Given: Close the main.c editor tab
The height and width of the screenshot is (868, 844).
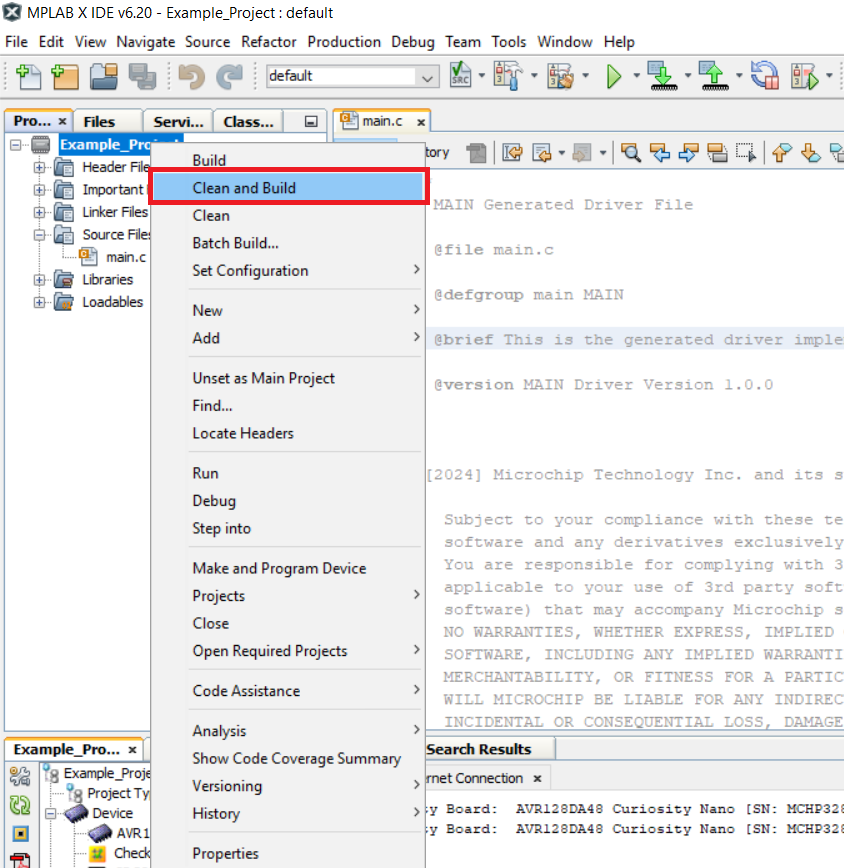Looking at the screenshot, I should pyautogui.click(x=421, y=122).
